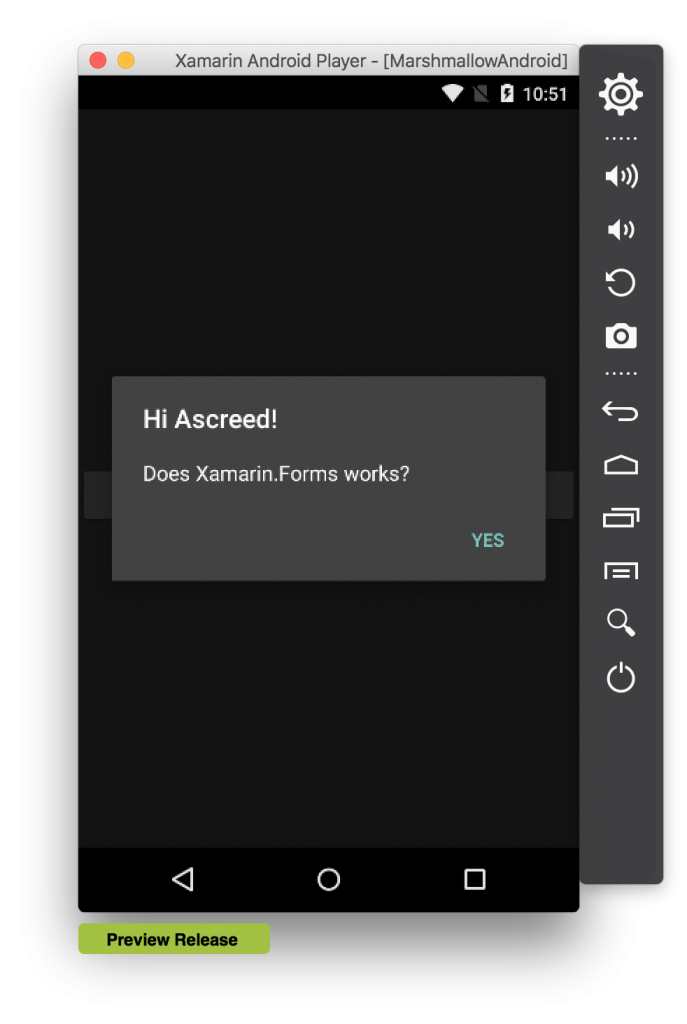Tap the Android home circle button
The image size is (687, 1024).
(x=328, y=879)
